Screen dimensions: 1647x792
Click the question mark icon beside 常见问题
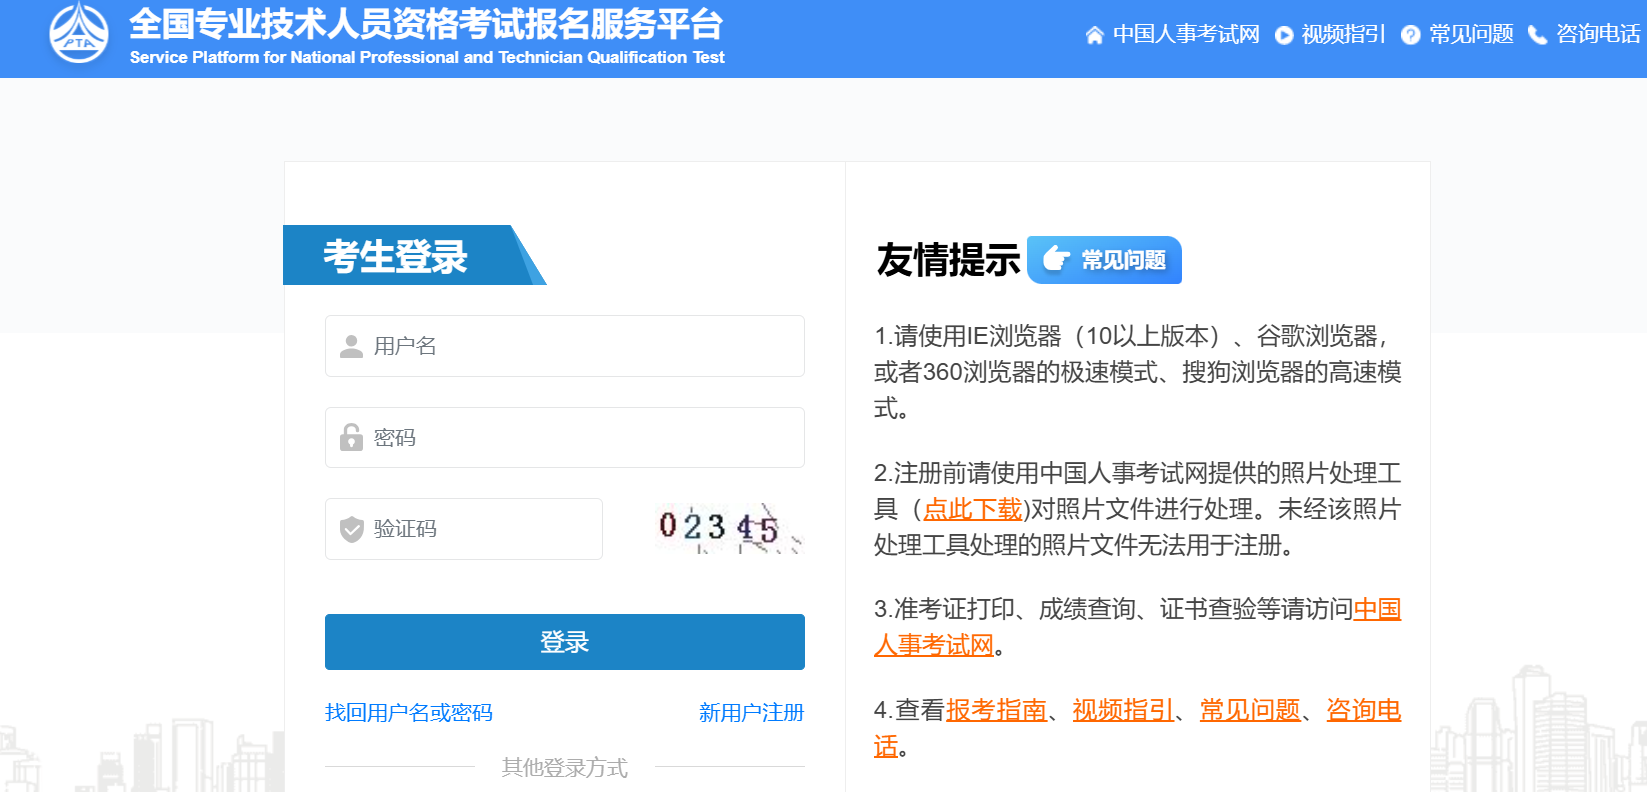(1411, 35)
